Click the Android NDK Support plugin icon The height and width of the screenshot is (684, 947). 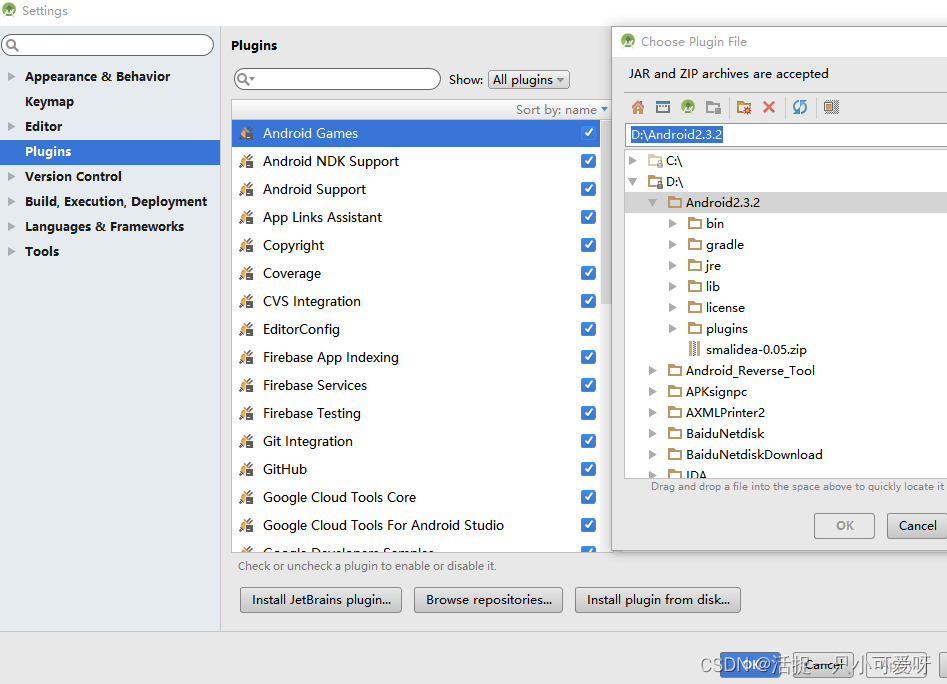coord(246,161)
